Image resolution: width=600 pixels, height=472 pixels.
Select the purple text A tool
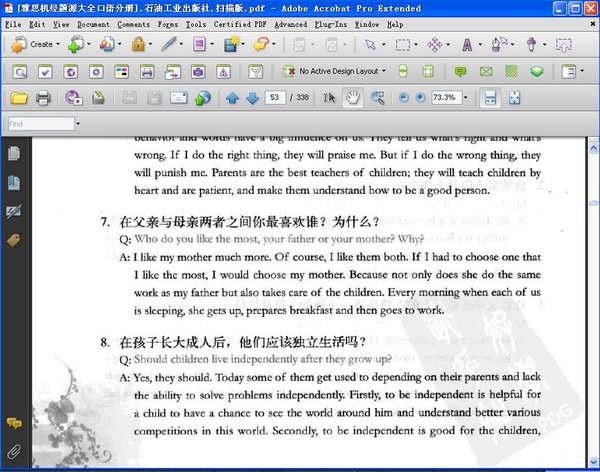click(x=467, y=45)
